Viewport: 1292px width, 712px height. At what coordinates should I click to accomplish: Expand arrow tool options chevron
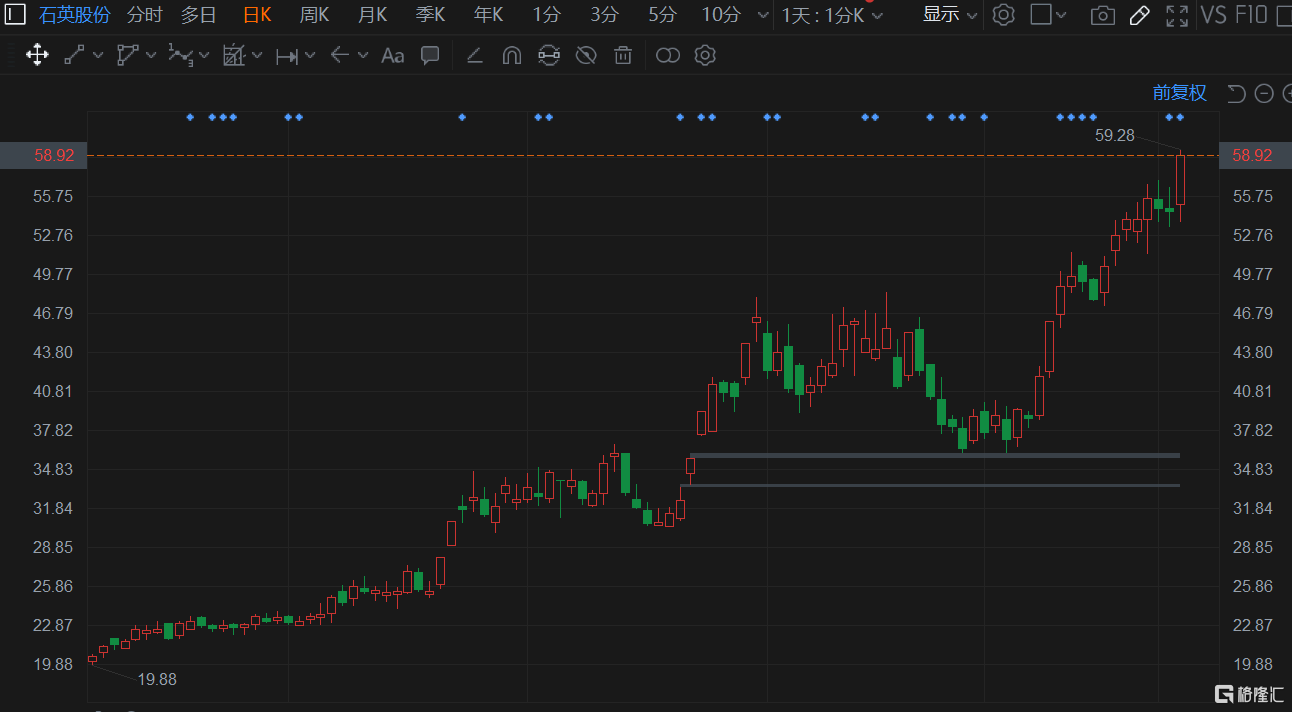coord(362,56)
